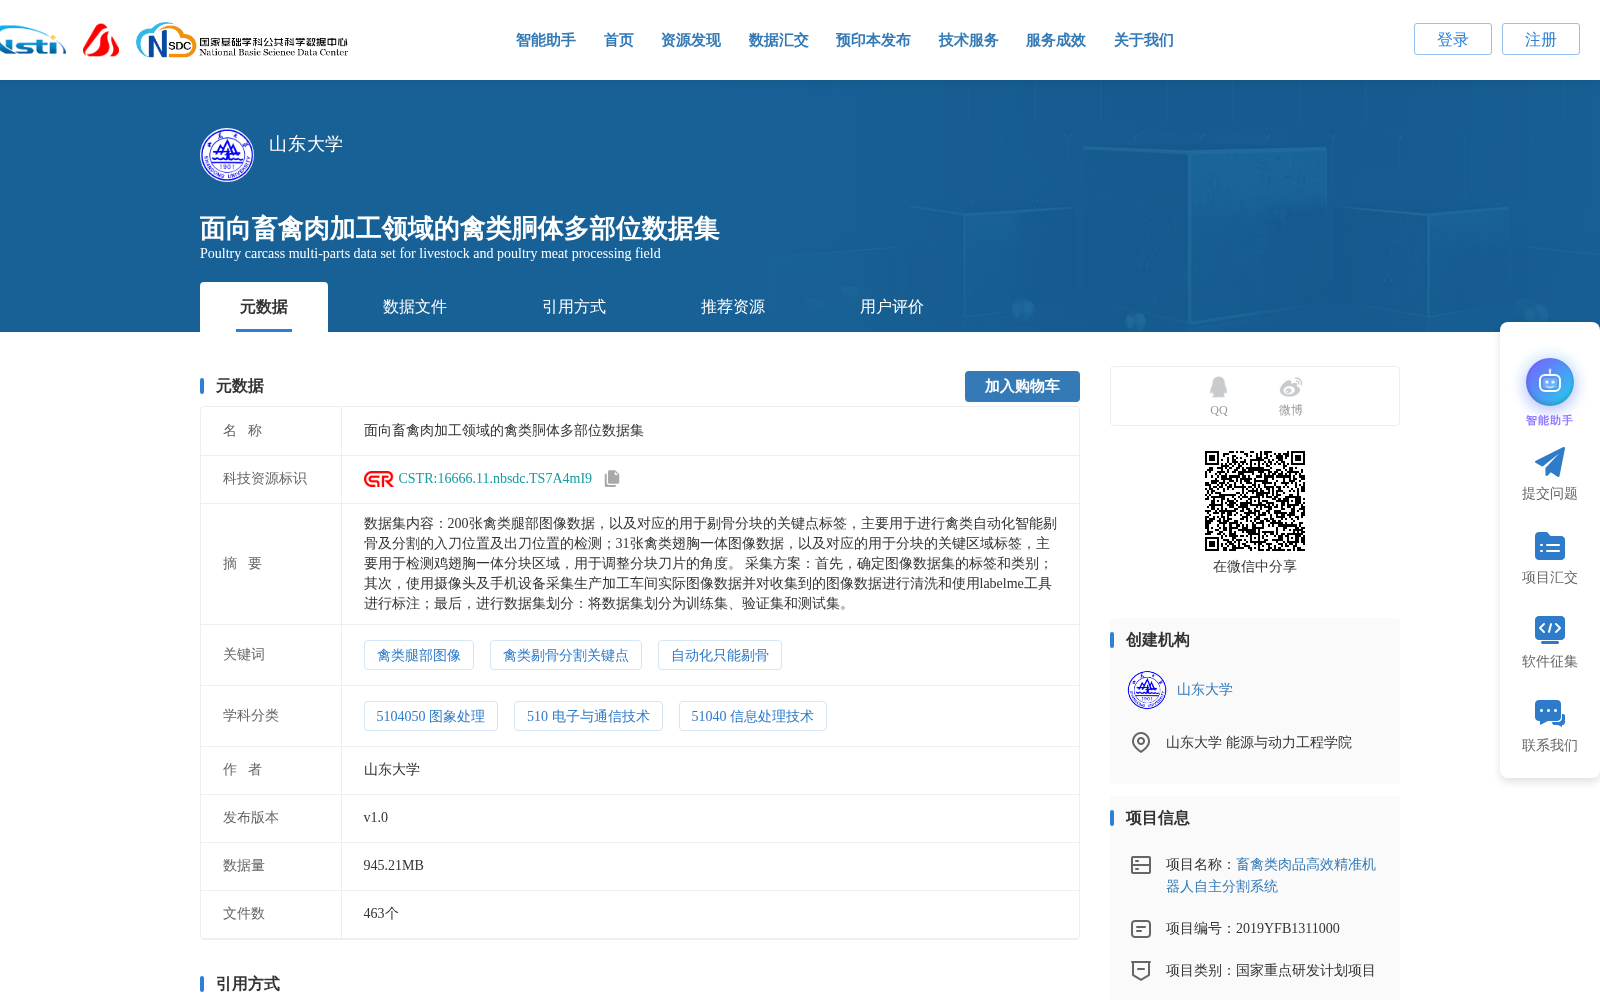
Task: Switch to 推荐资源 tab
Action: (x=732, y=307)
